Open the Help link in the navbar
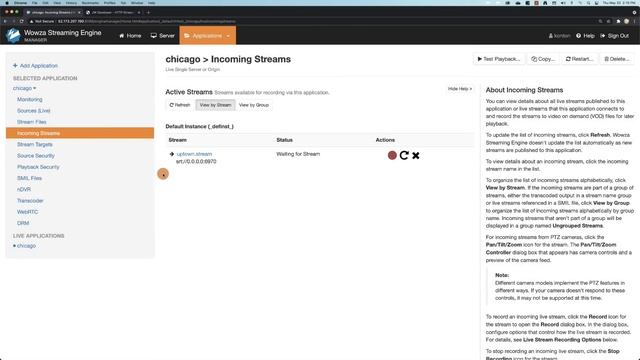The height and width of the screenshot is (360, 640). 585,36
